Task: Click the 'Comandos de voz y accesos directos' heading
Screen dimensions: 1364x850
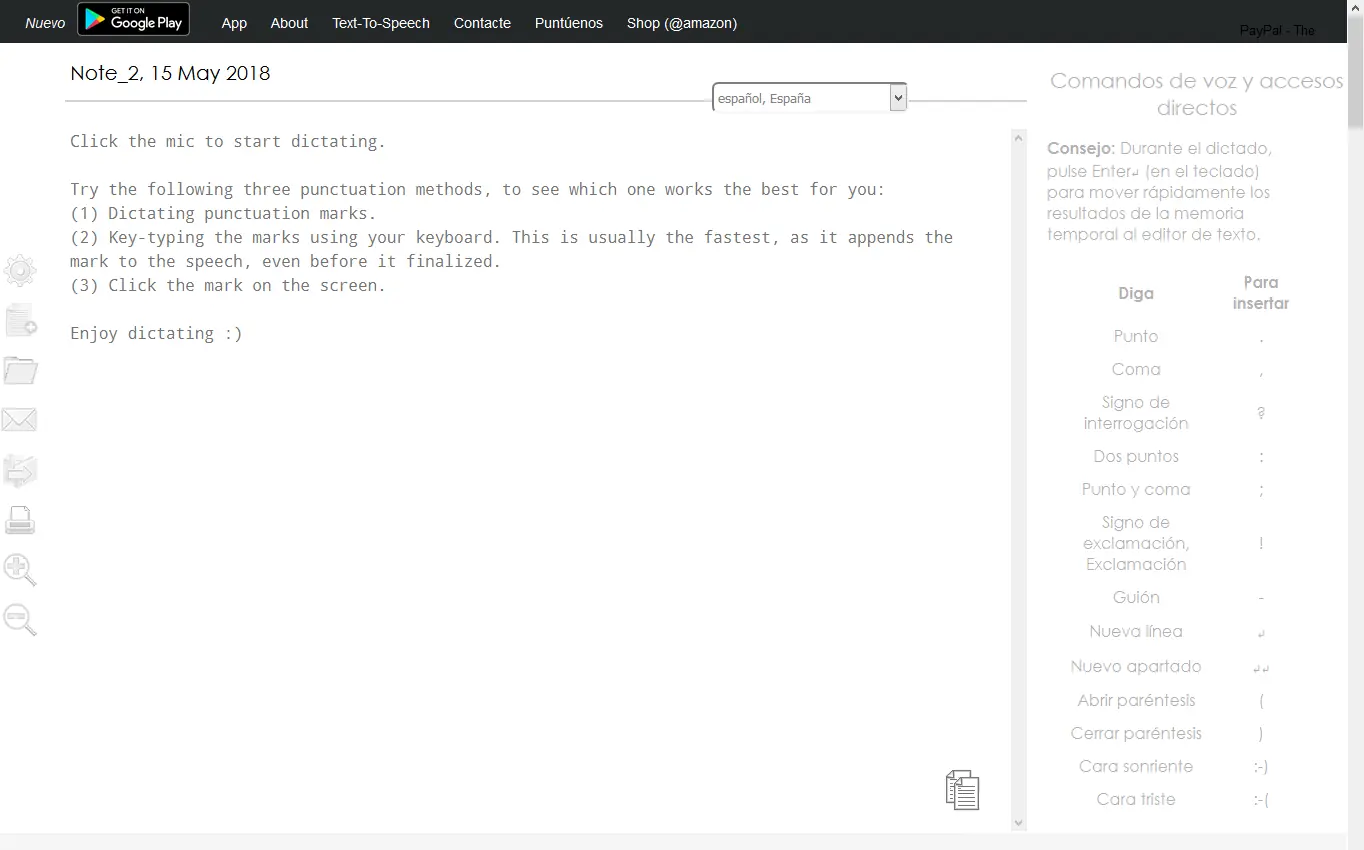Action: tap(1196, 94)
